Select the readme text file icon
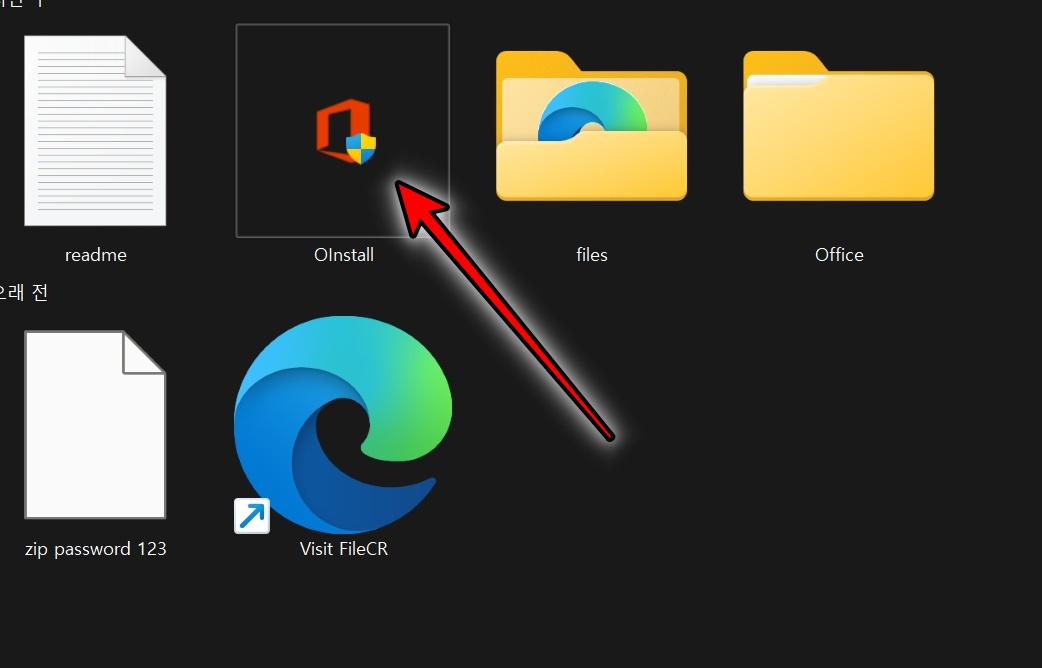The image size is (1042, 668). click(x=95, y=131)
